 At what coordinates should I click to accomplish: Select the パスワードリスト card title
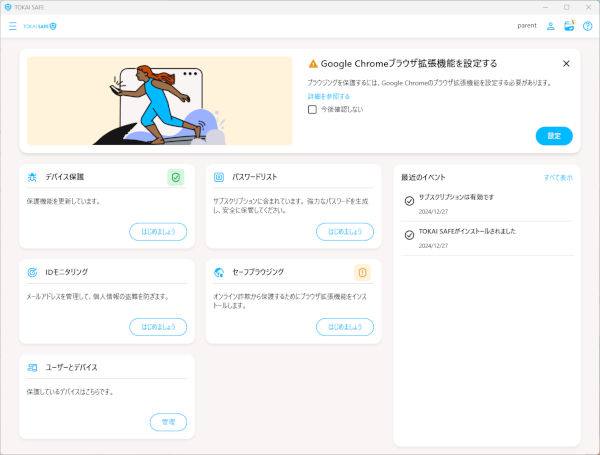(x=254, y=177)
